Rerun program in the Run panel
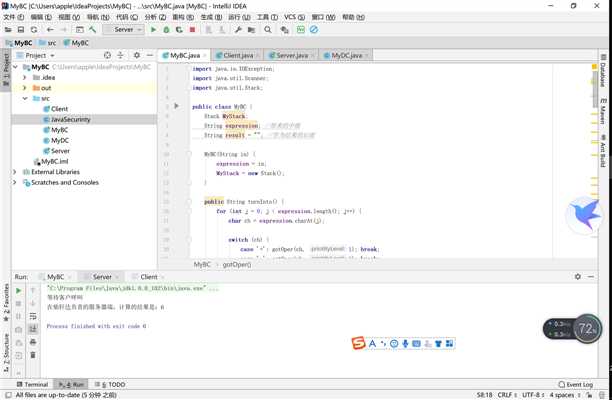 pos(18,291)
